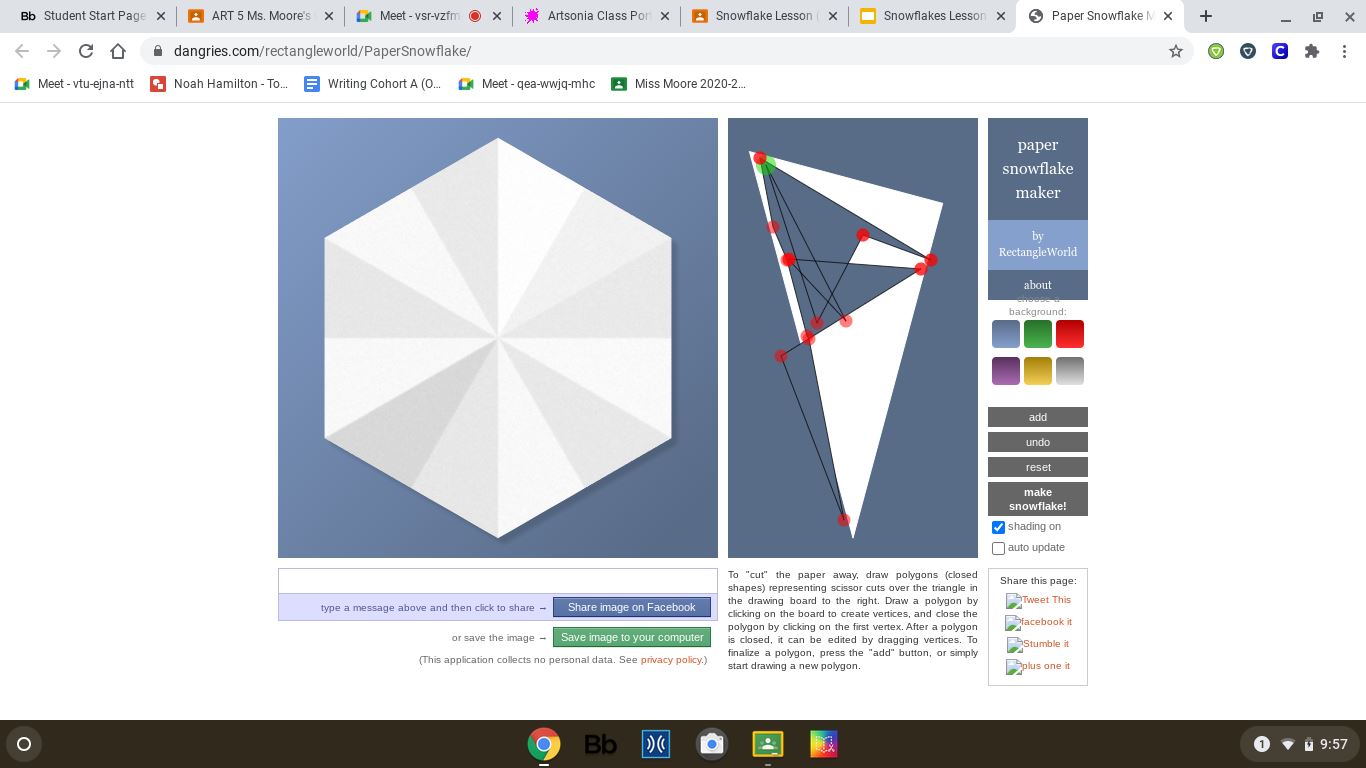Bookmark this page with the star icon

(x=1176, y=51)
